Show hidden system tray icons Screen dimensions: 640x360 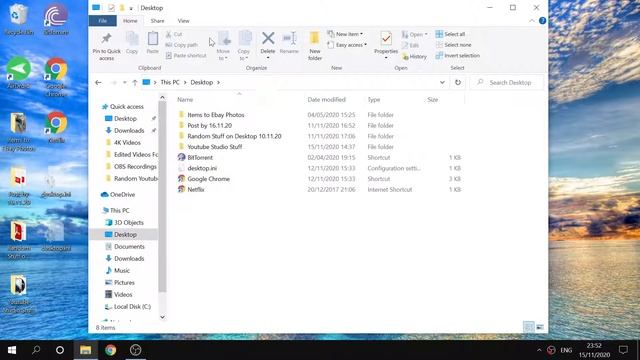click(x=539, y=350)
